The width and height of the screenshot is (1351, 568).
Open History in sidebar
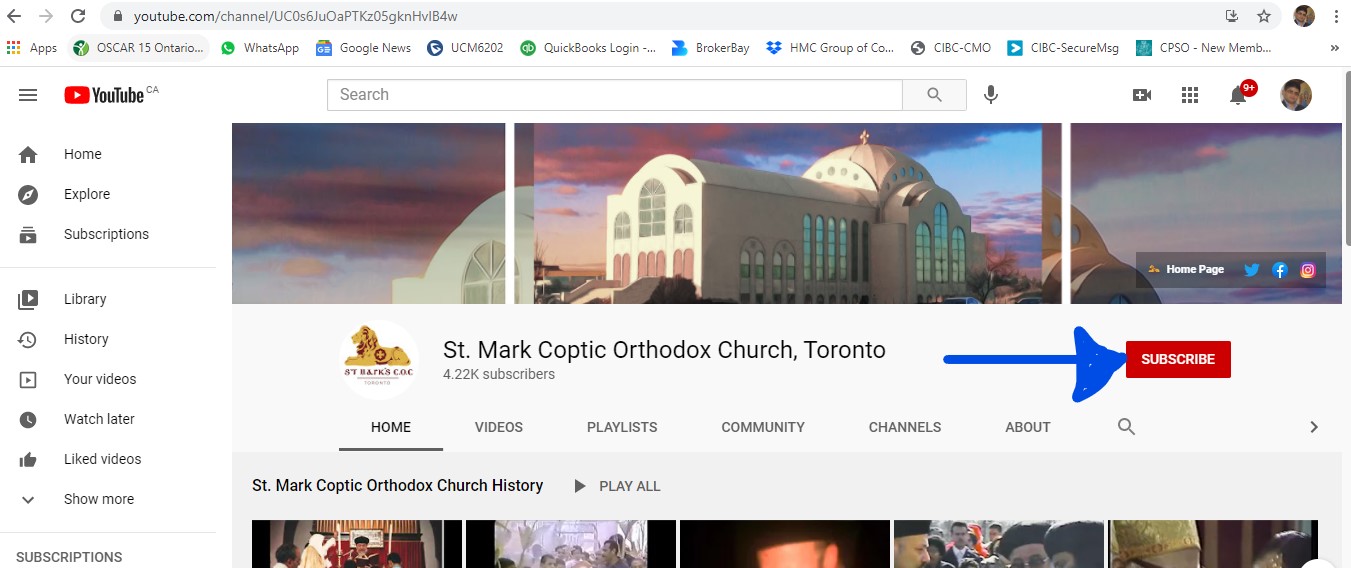(x=108, y=339)
